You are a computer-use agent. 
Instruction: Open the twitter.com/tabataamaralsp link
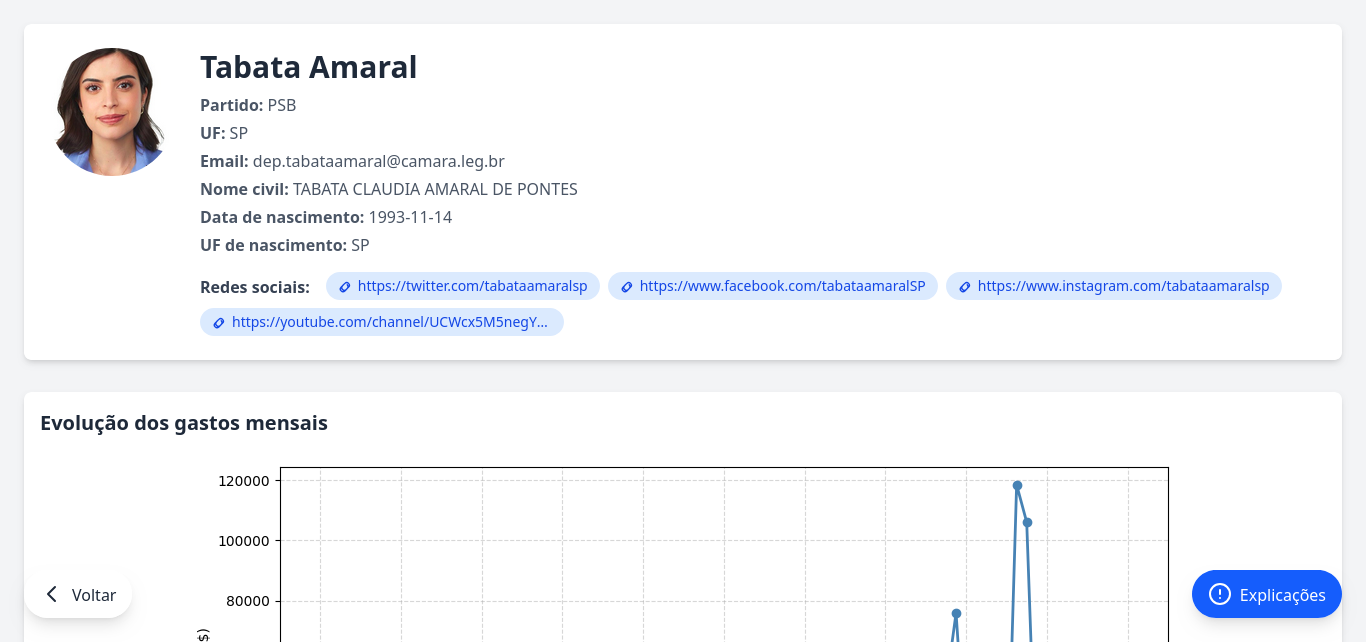[472, 286]
